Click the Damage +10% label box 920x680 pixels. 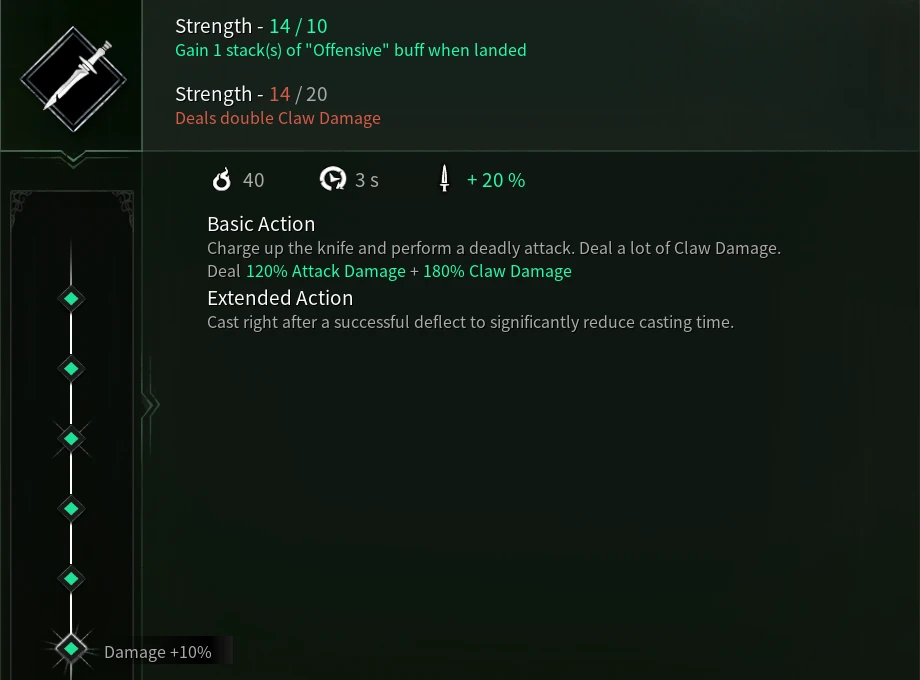click(157, 651)
